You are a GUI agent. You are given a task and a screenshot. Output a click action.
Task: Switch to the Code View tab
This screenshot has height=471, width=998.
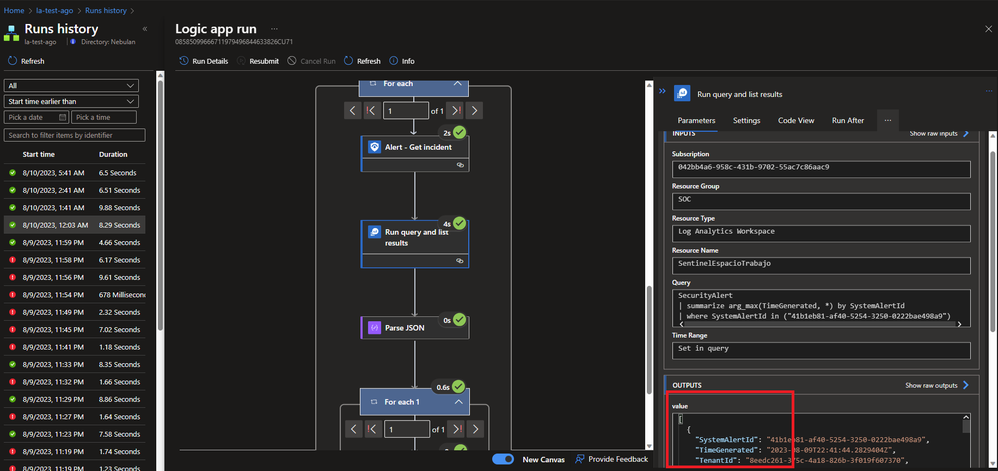click(796, 120)
